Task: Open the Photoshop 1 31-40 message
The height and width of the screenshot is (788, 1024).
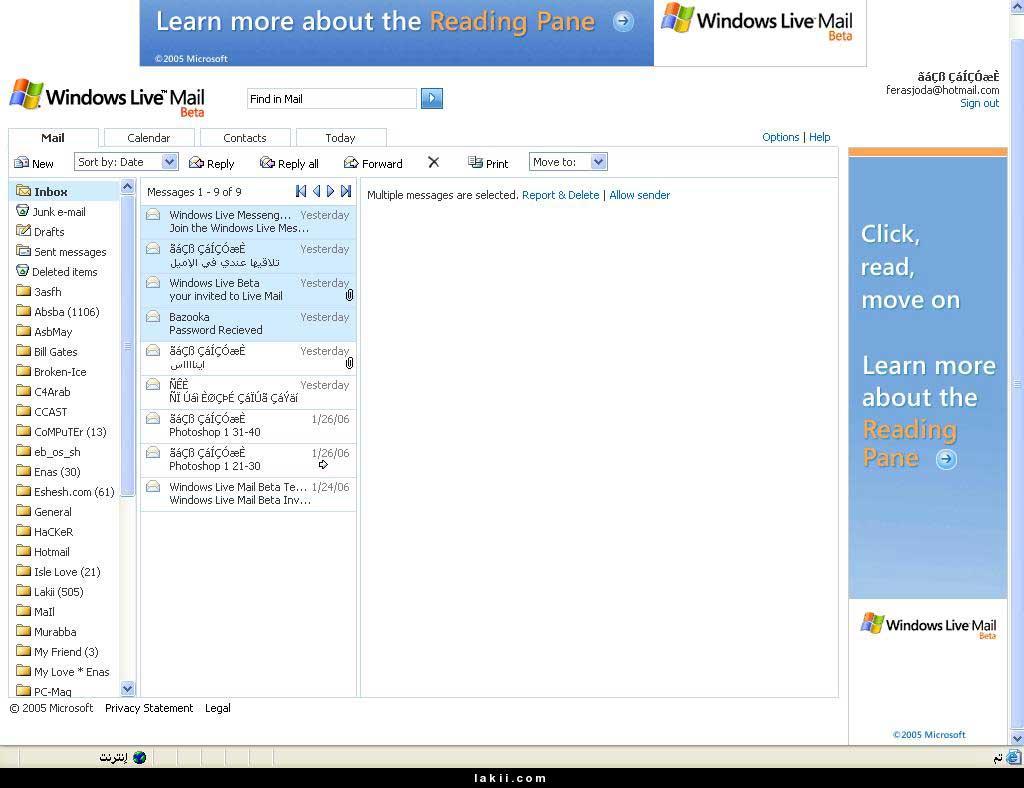Action: tap(249, 426)
